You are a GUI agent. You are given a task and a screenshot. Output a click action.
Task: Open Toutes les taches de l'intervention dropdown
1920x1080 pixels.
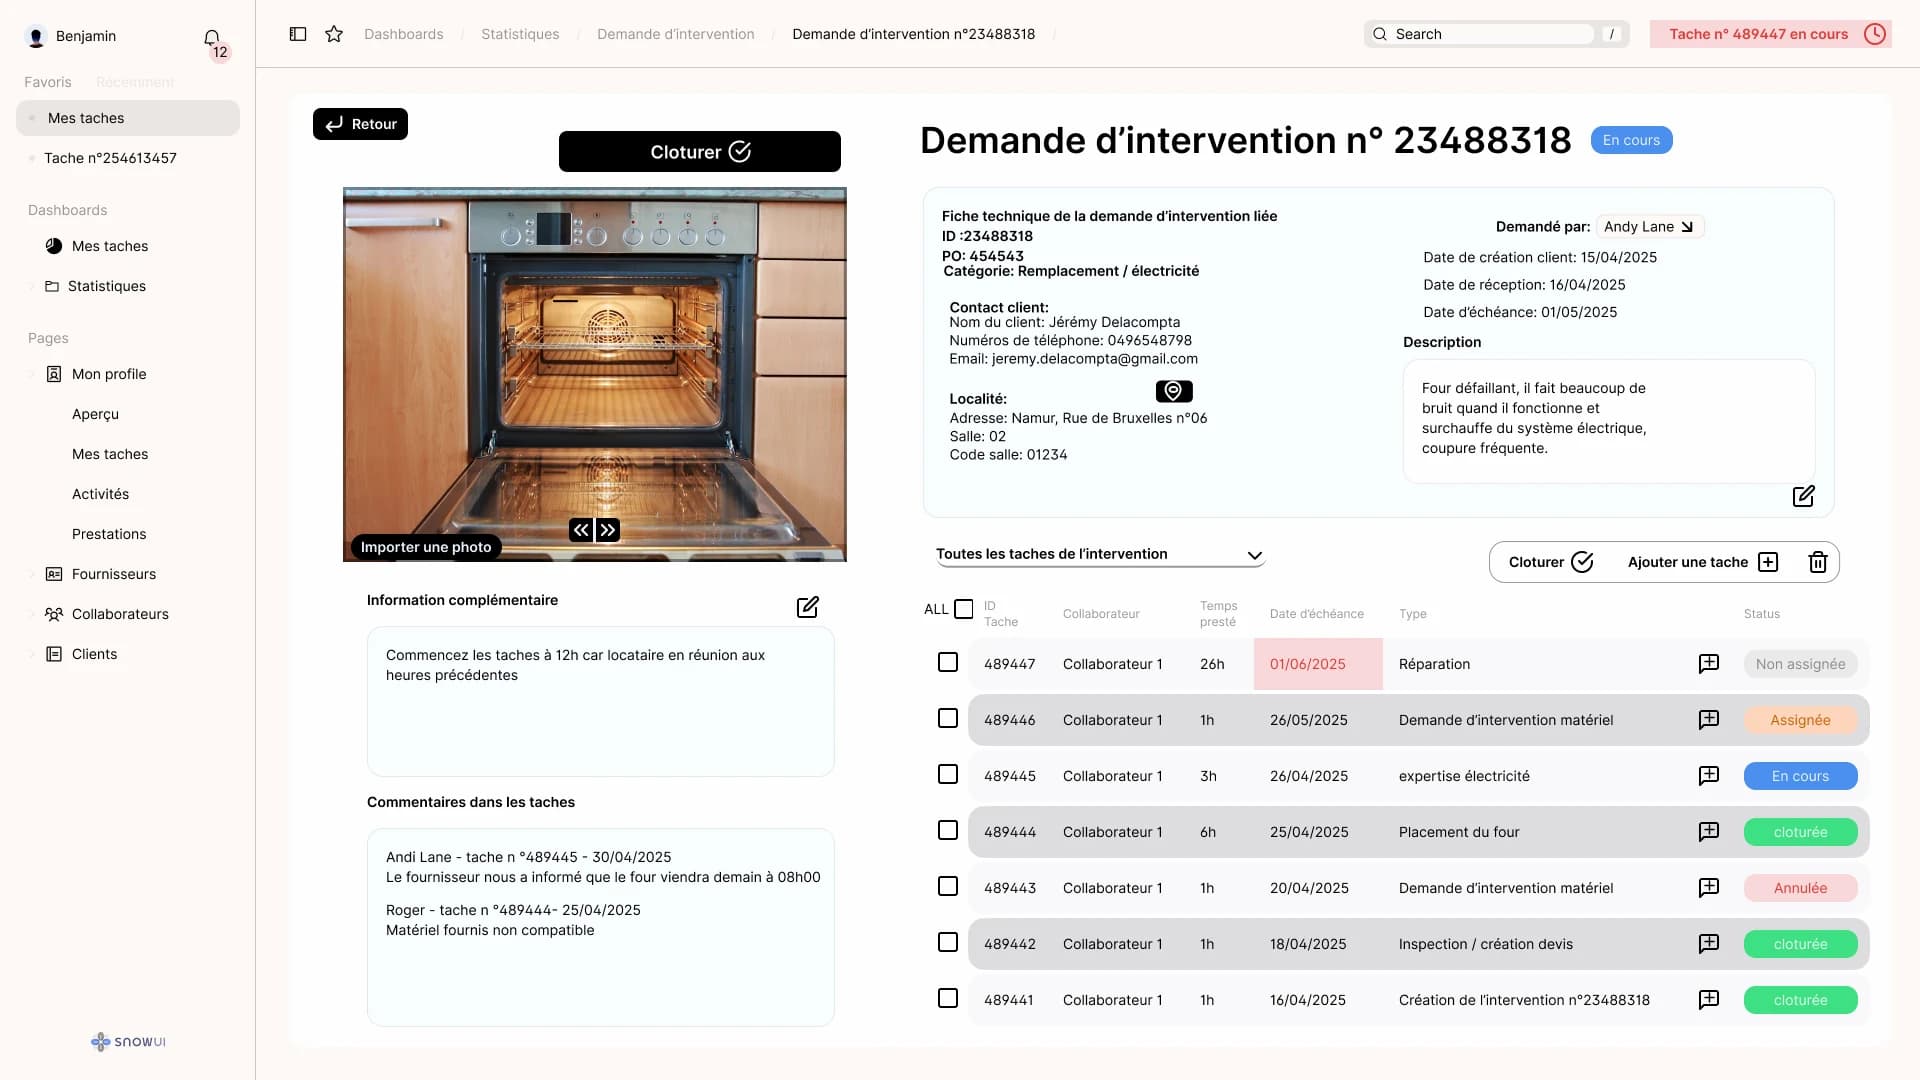coord(1100,555)
